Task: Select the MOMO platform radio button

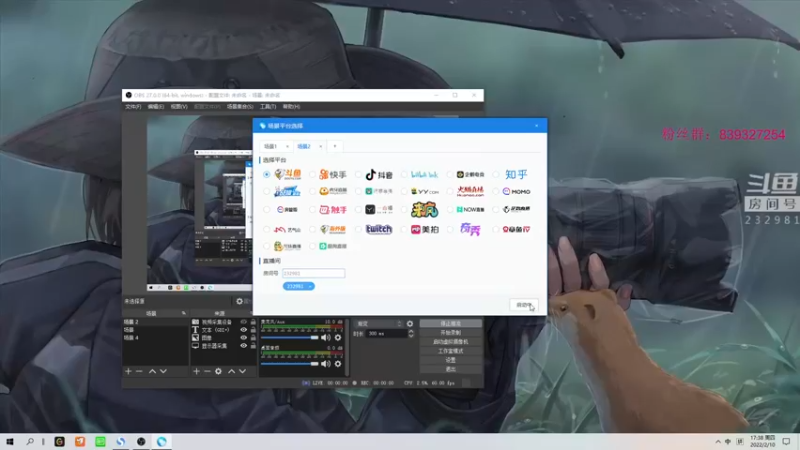Action: 496,191
